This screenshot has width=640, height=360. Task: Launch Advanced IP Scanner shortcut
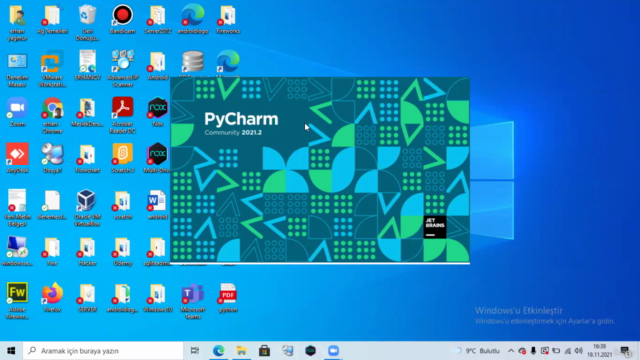coord(122,69)
